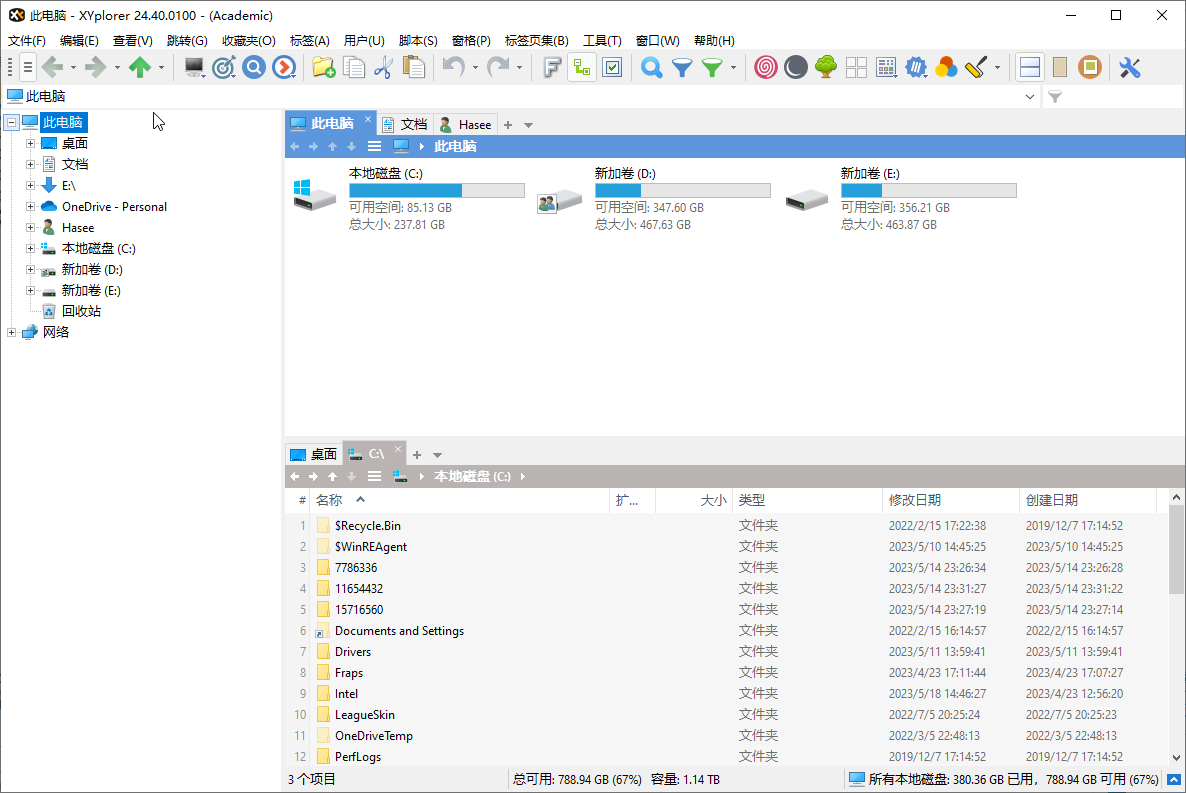This screenshot has width=1186, height=793.
Task: Switch to the 文档 tab in top pane
Action: [x=405, y=124]
